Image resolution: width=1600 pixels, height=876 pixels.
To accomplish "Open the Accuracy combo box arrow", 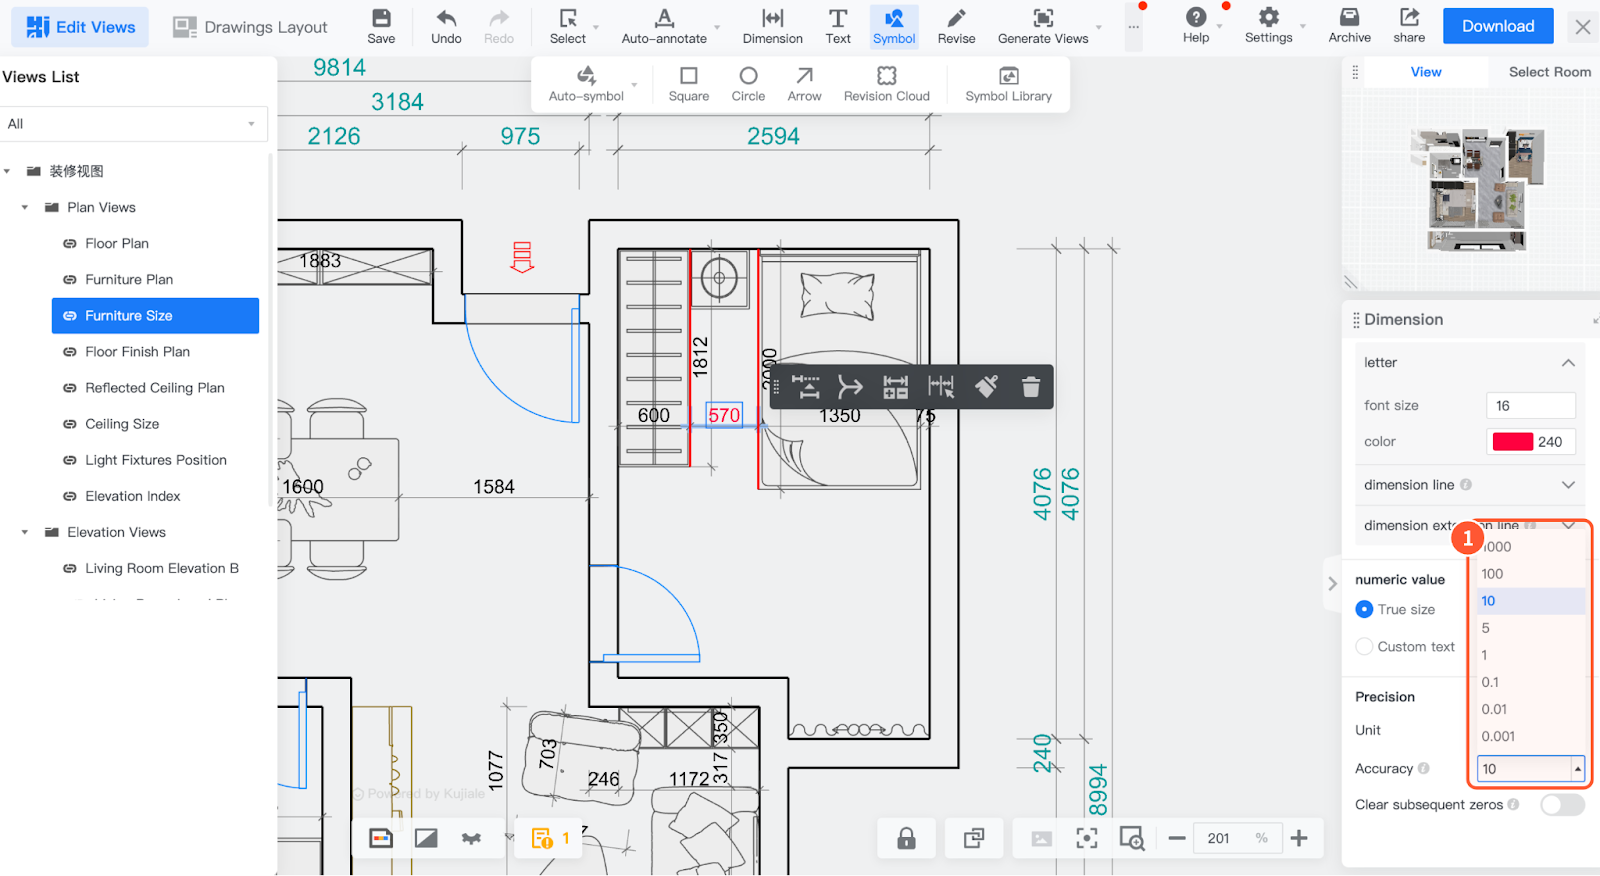I will (x=1578, y=769).
